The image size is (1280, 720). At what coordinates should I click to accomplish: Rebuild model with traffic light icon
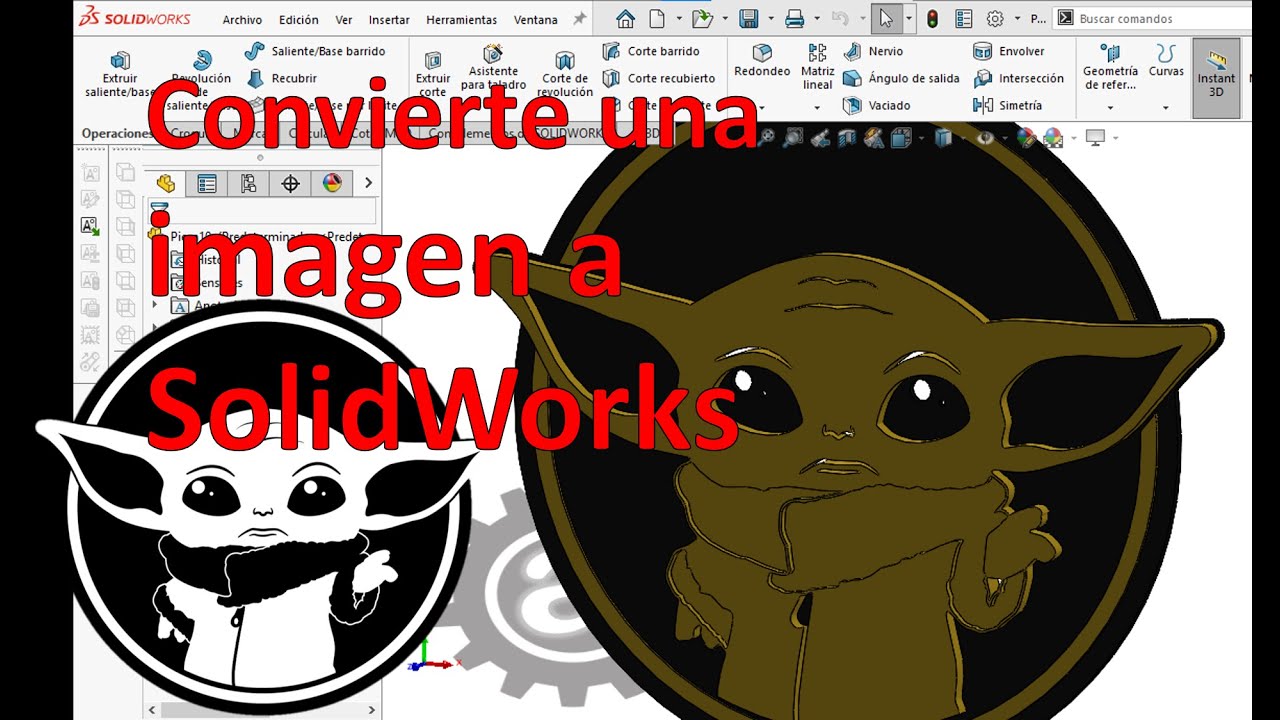click(x=932, y=18)
